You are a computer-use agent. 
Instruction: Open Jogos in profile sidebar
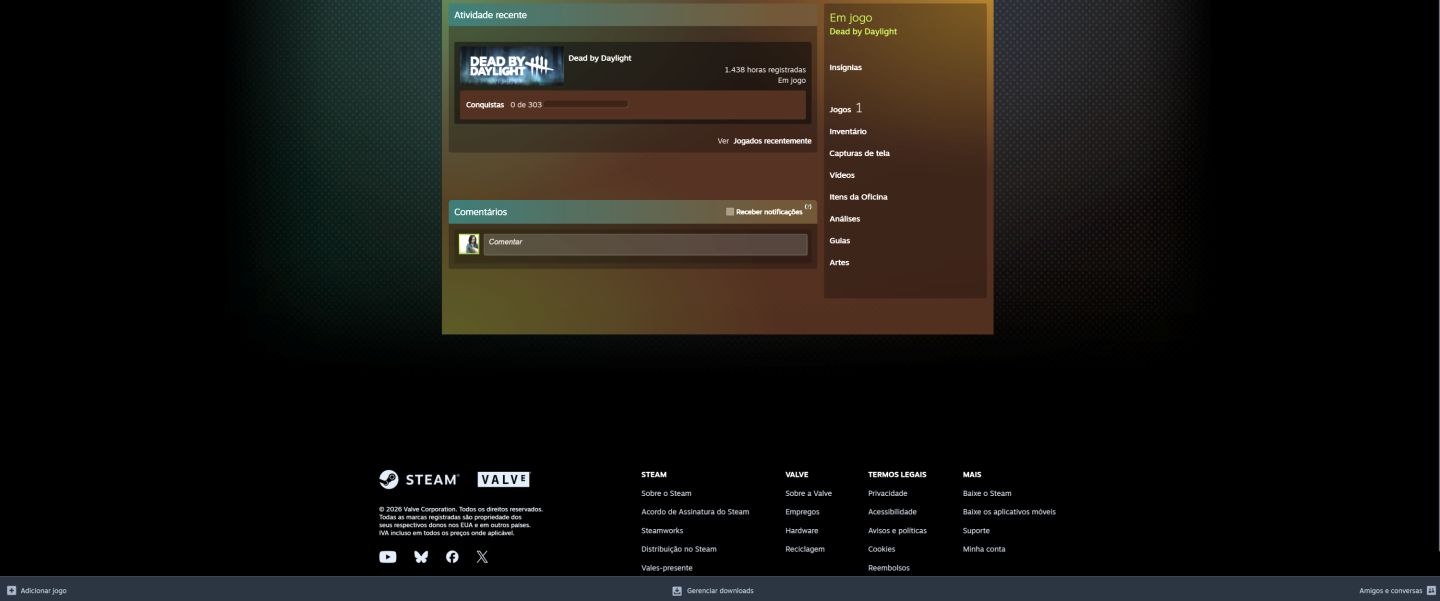coord(840,109)
